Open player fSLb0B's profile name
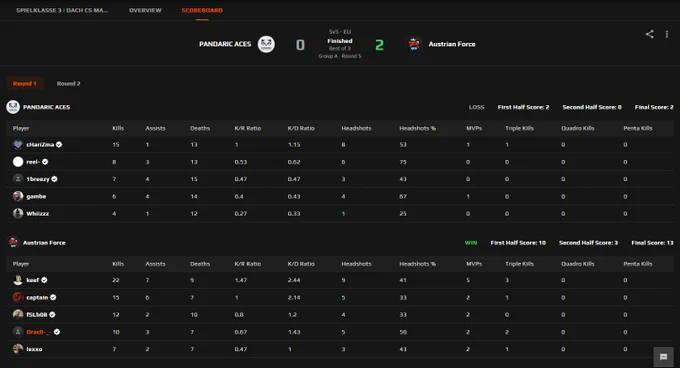The height and width of the screenshot is (368, 680). pos(36,314)
